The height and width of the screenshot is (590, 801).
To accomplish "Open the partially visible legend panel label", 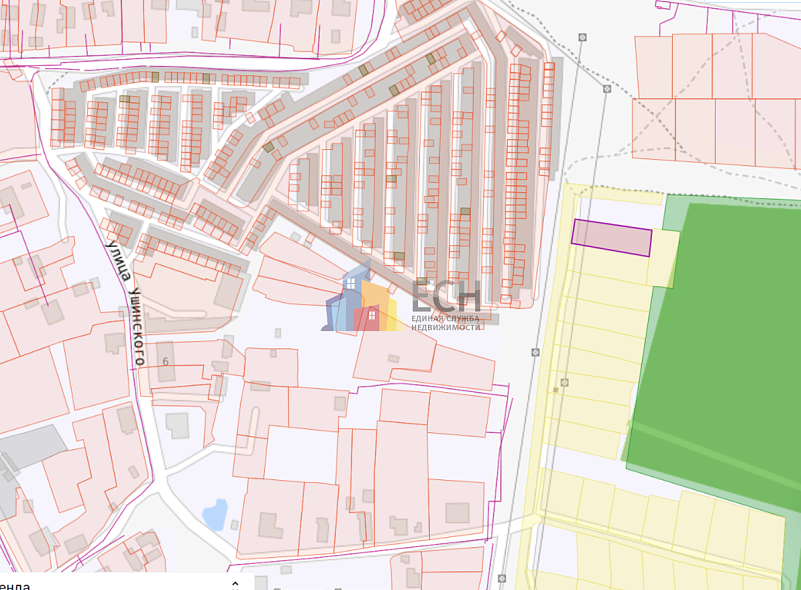I will pos(15,586).
